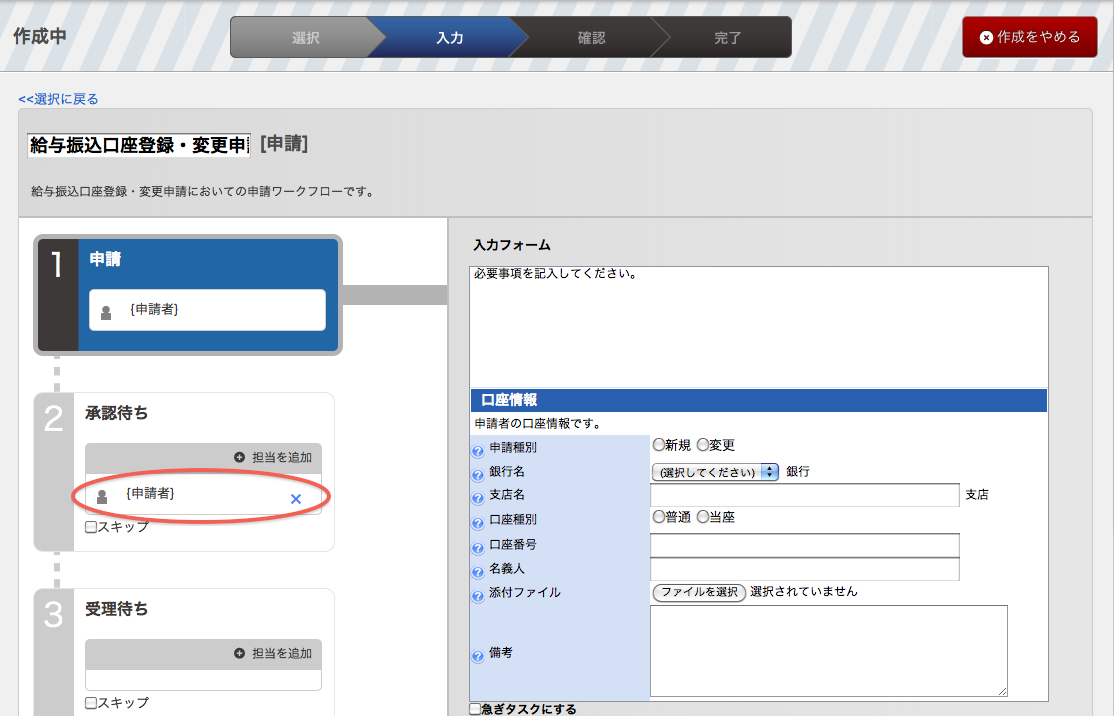Click the person icon in 申請 step

106,313
